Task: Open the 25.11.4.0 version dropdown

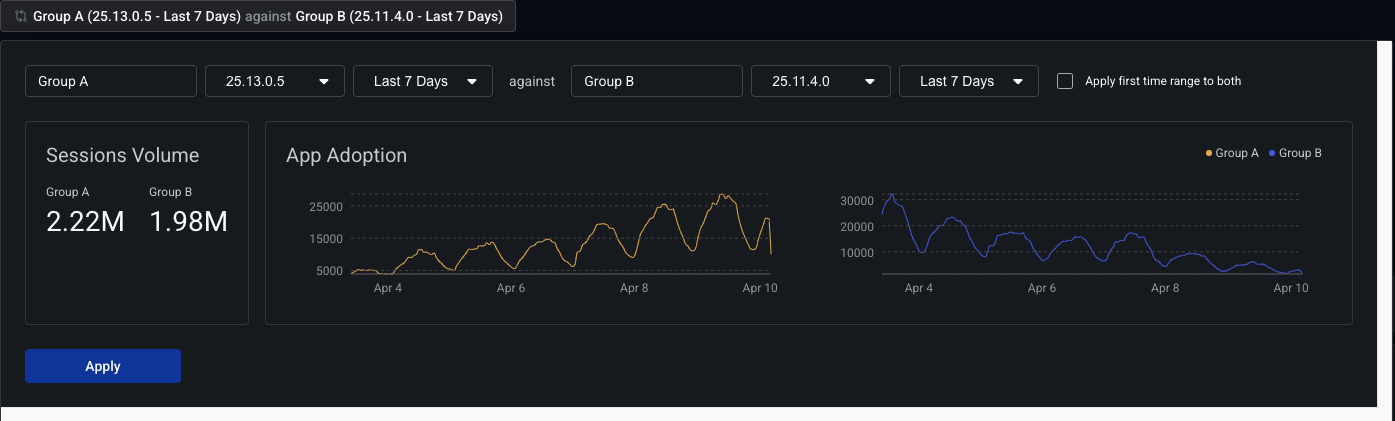Action: coord(820,81)
